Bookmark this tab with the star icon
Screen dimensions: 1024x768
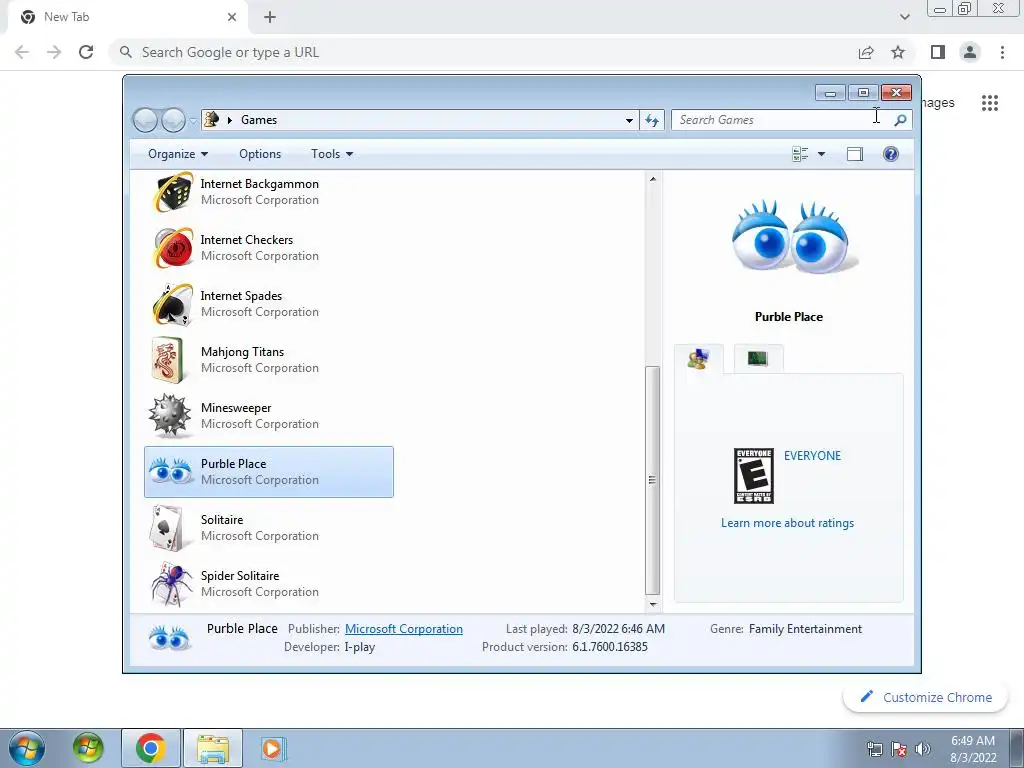click(898, 52)
